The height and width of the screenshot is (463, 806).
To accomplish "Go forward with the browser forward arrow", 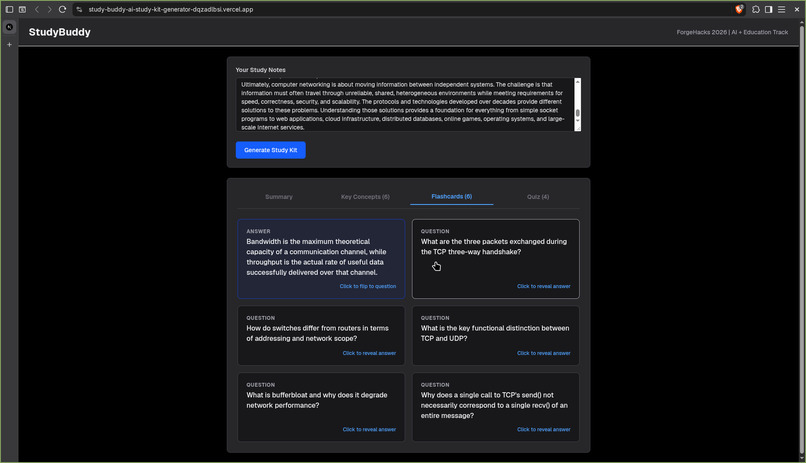I will (x=49, y=9).
